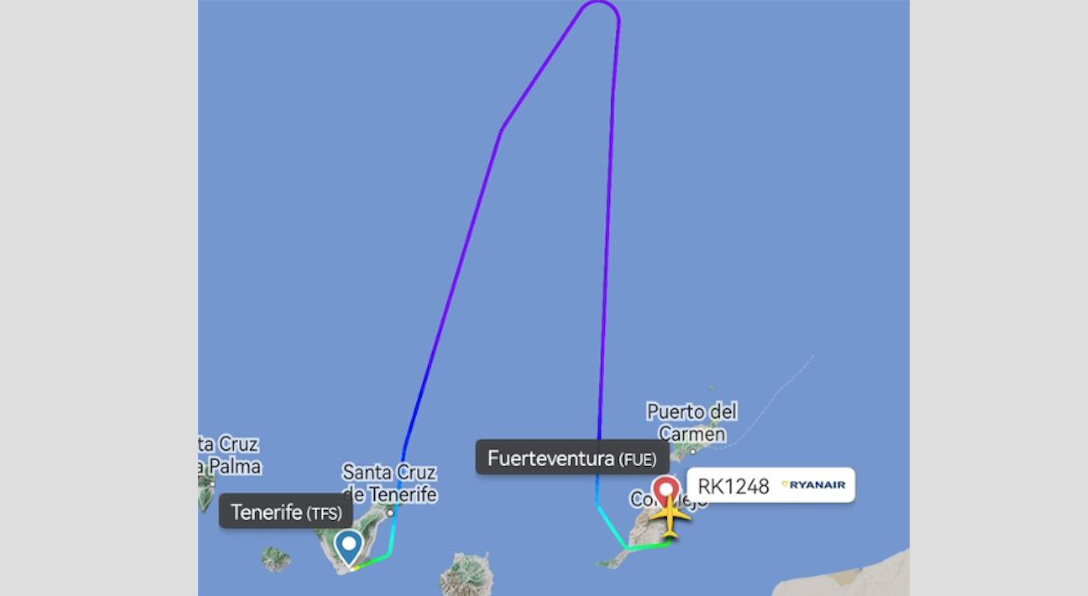The image size is (1088, 596).
Task: Click the Santa Cruz de Tenerife city label
Action: coord(389,484)
